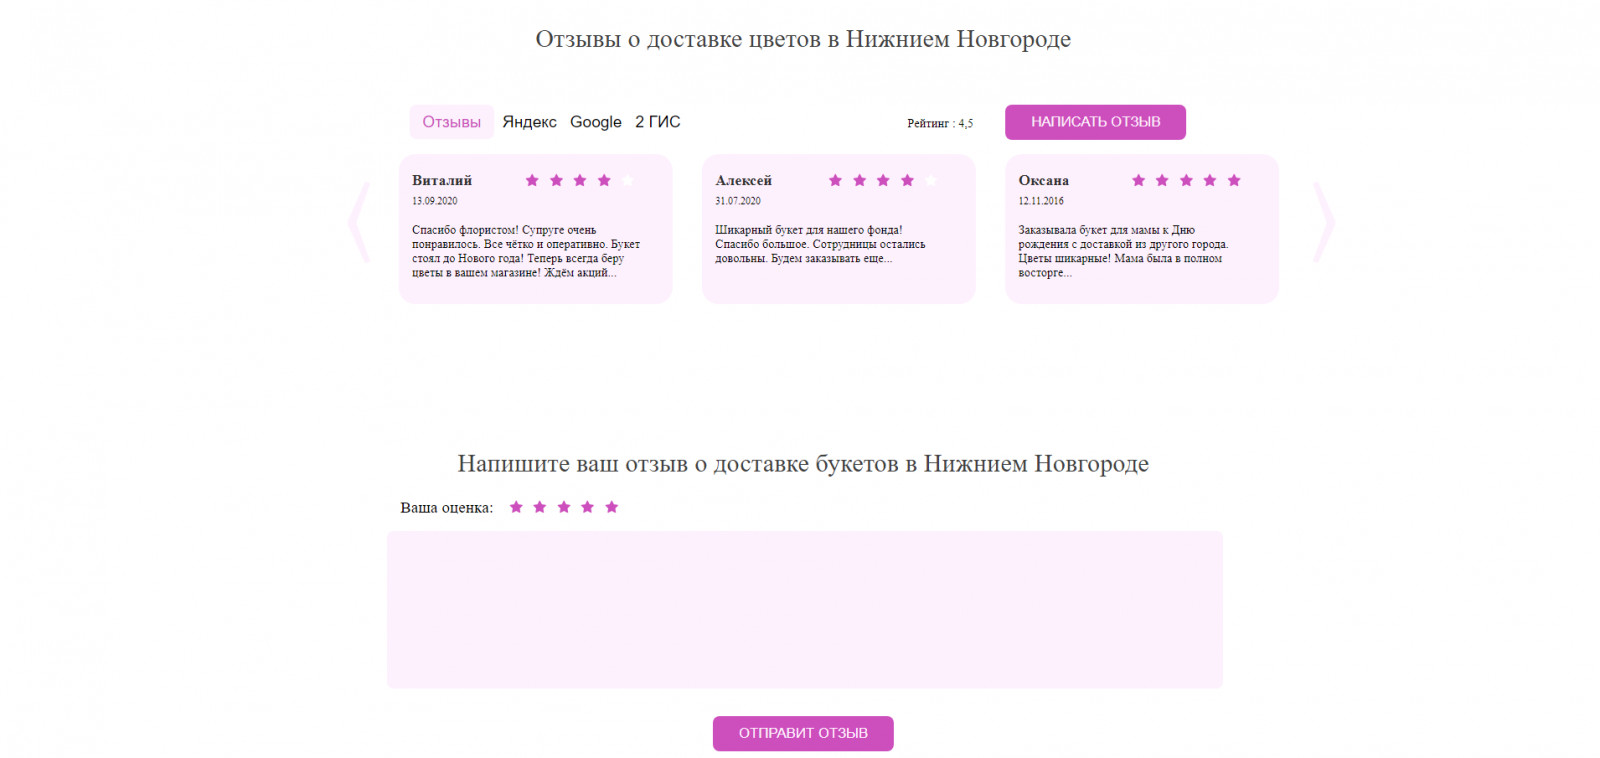The width and height of the screenshot is (1600, 758).
Task: Click heading Отзывы о доставке цветов
Action: [803, 39]
